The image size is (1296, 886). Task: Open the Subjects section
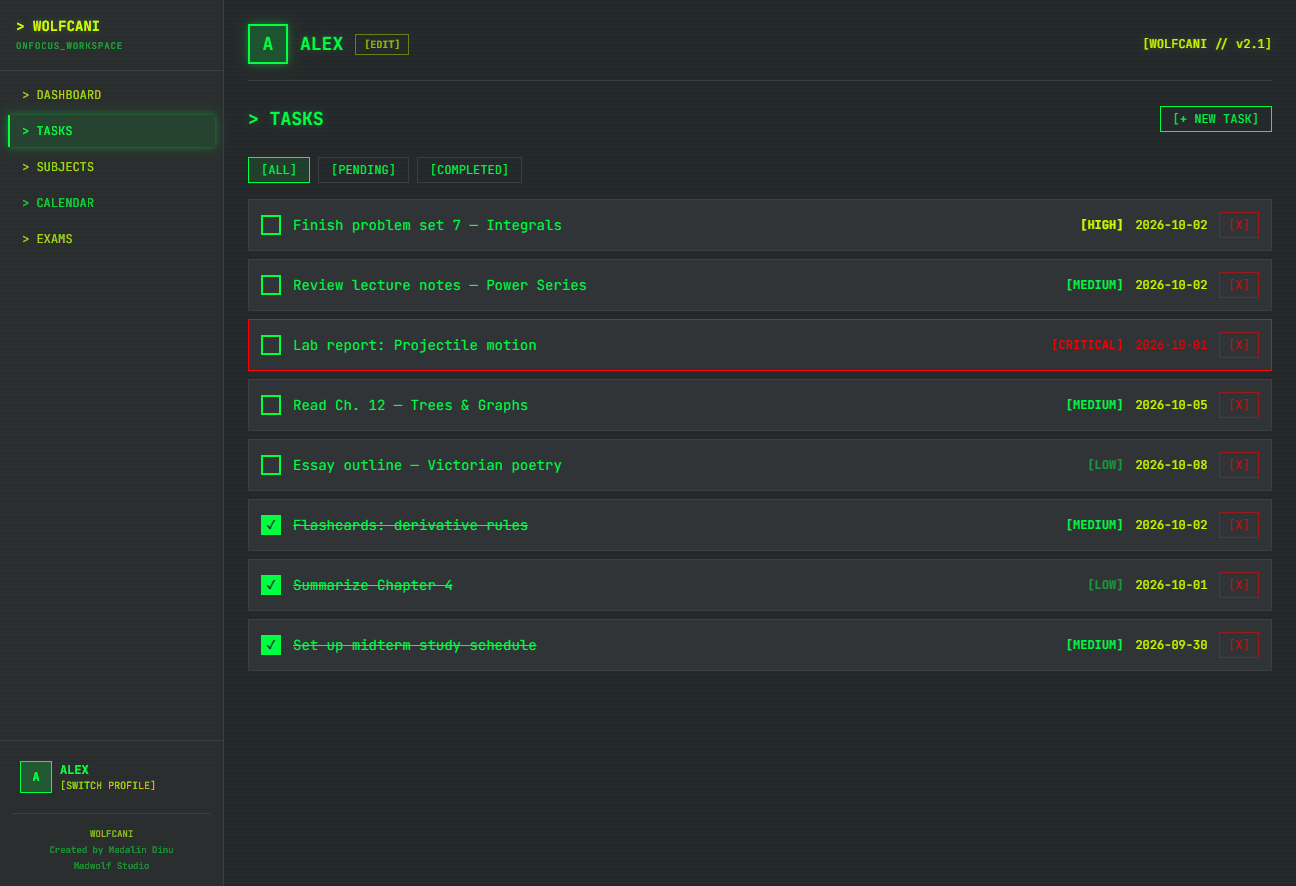(x=112, y=167)
